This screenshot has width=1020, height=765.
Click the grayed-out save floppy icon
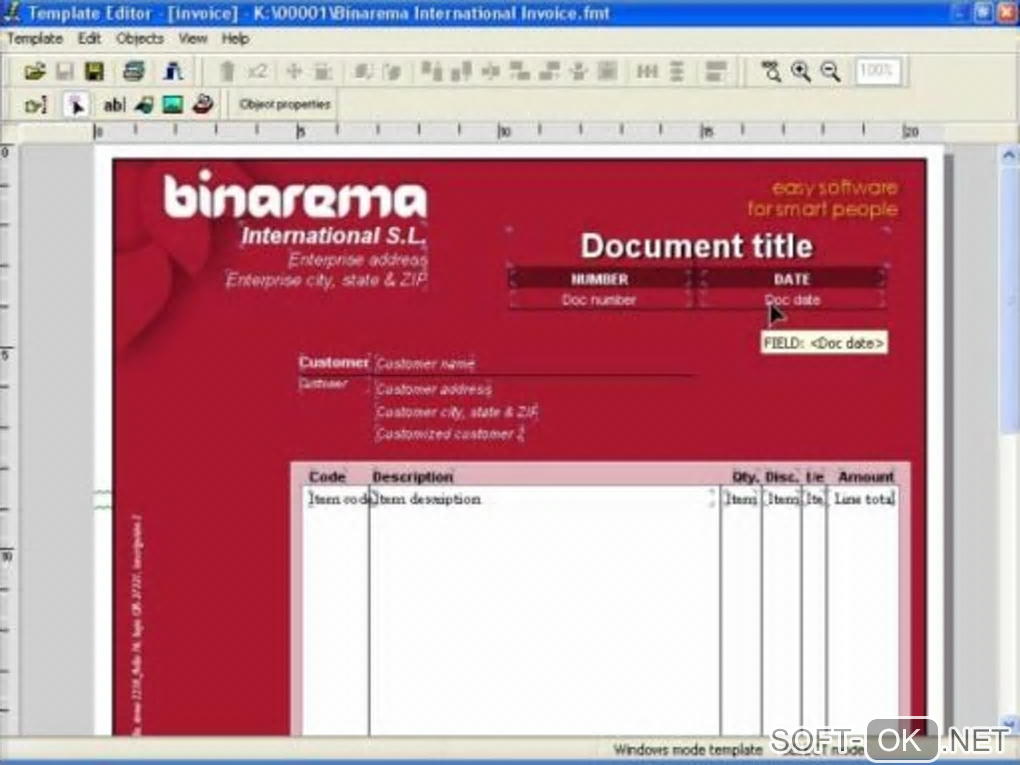64,71
